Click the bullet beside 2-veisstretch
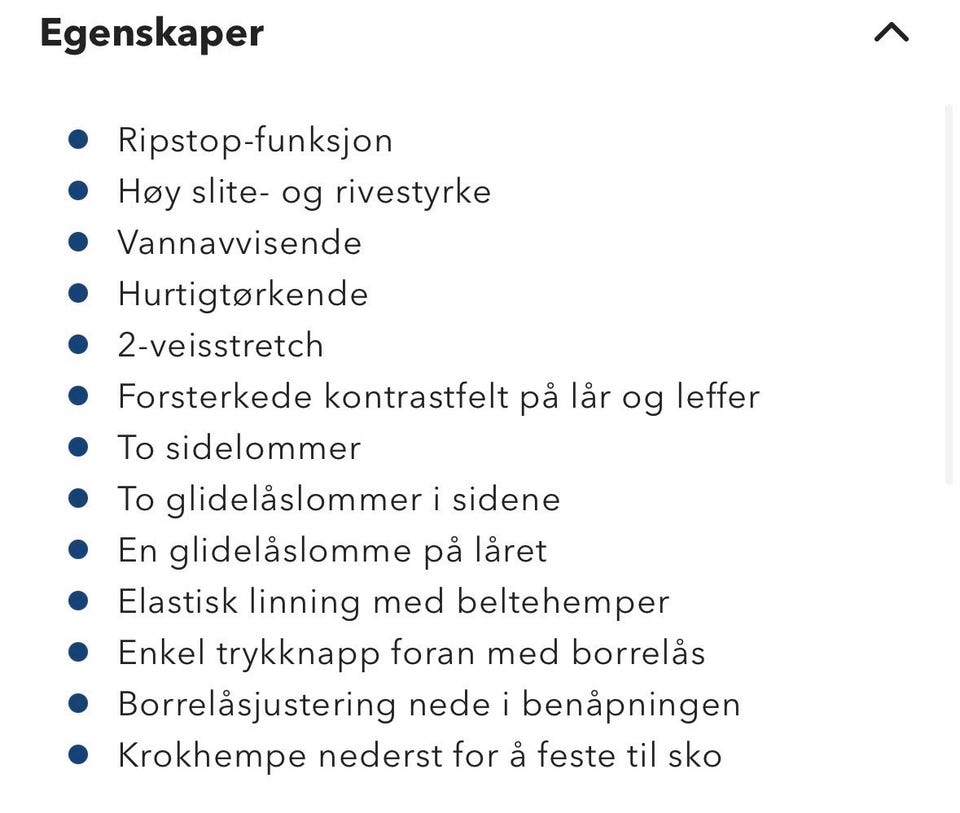Viewport: 960px width, 813px height. [x=78, y=344]
